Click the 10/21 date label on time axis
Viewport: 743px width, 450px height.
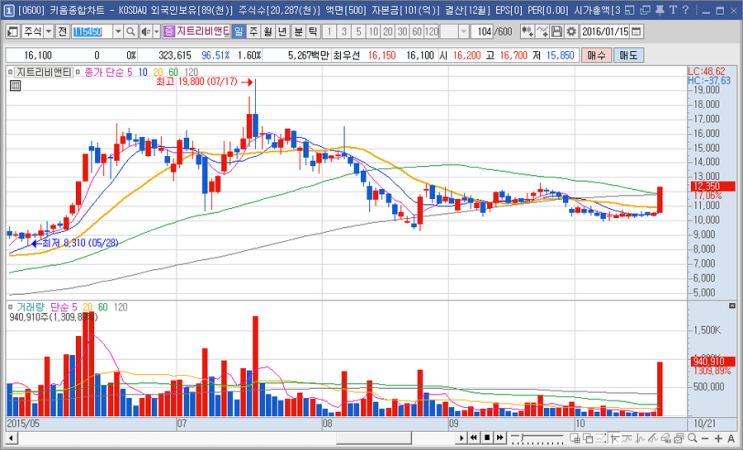[705, 423]
